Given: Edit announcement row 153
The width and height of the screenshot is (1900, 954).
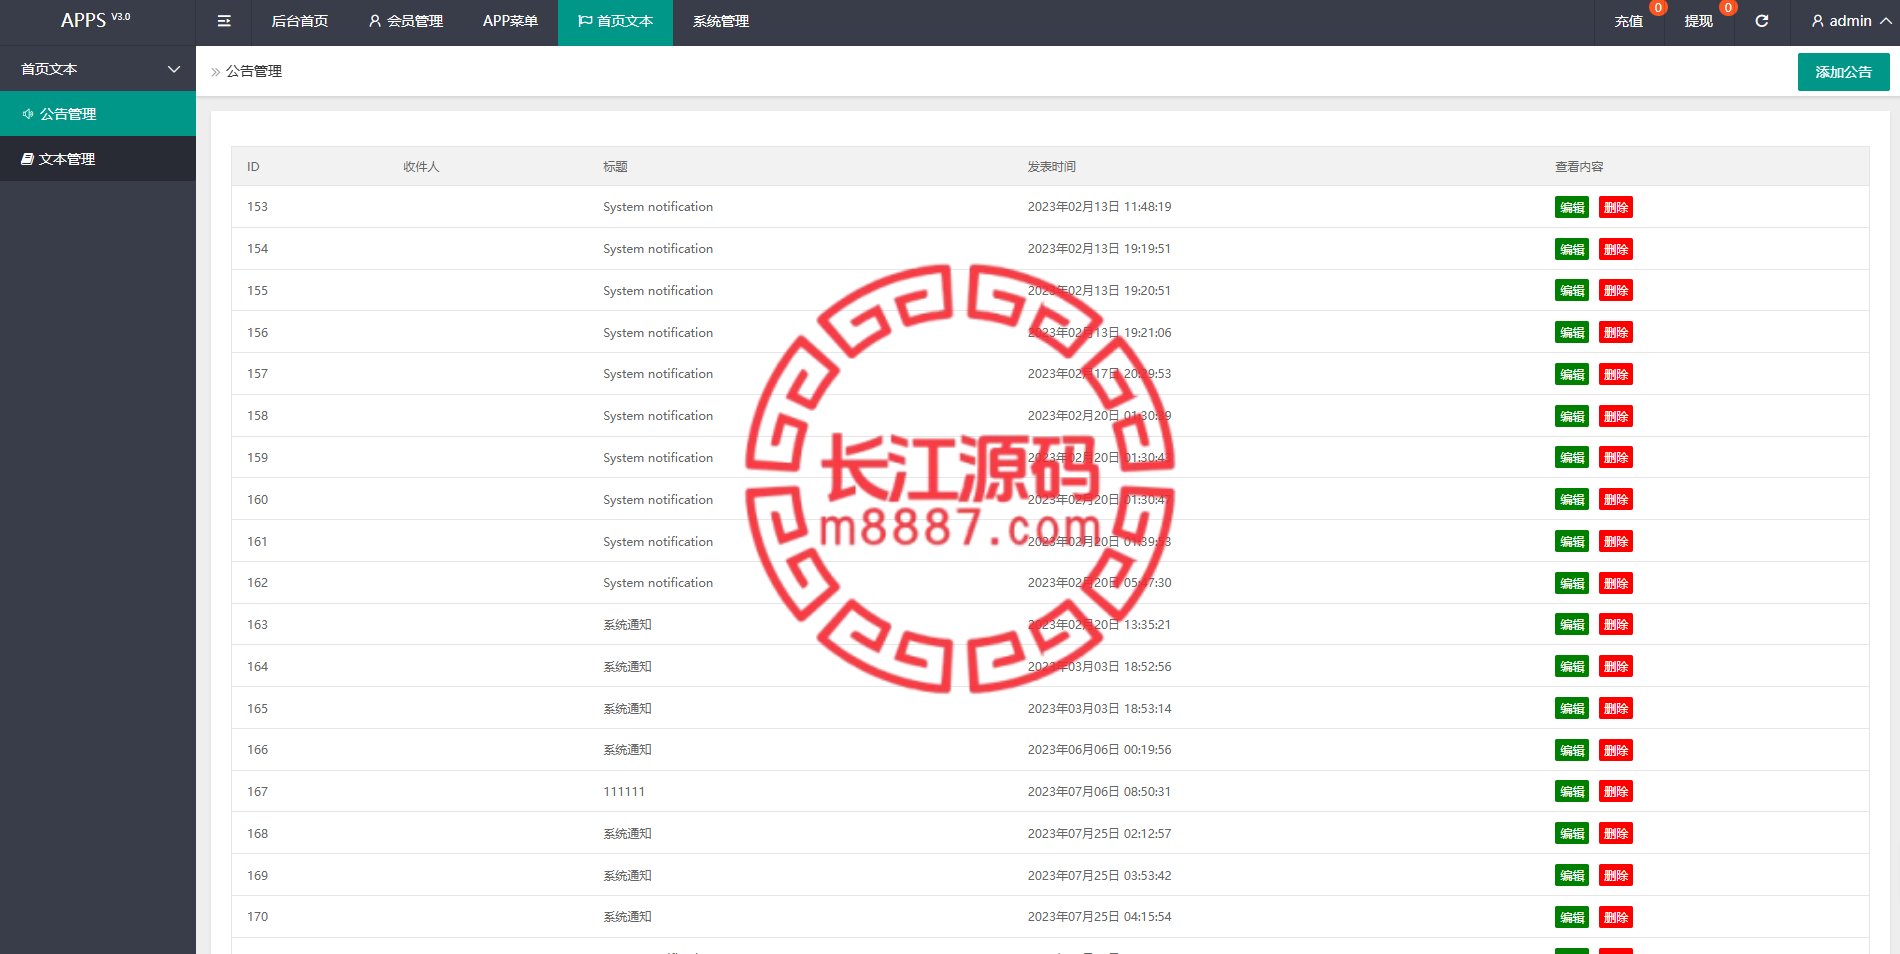Looking at the screenshot, I should point(1572,208).
